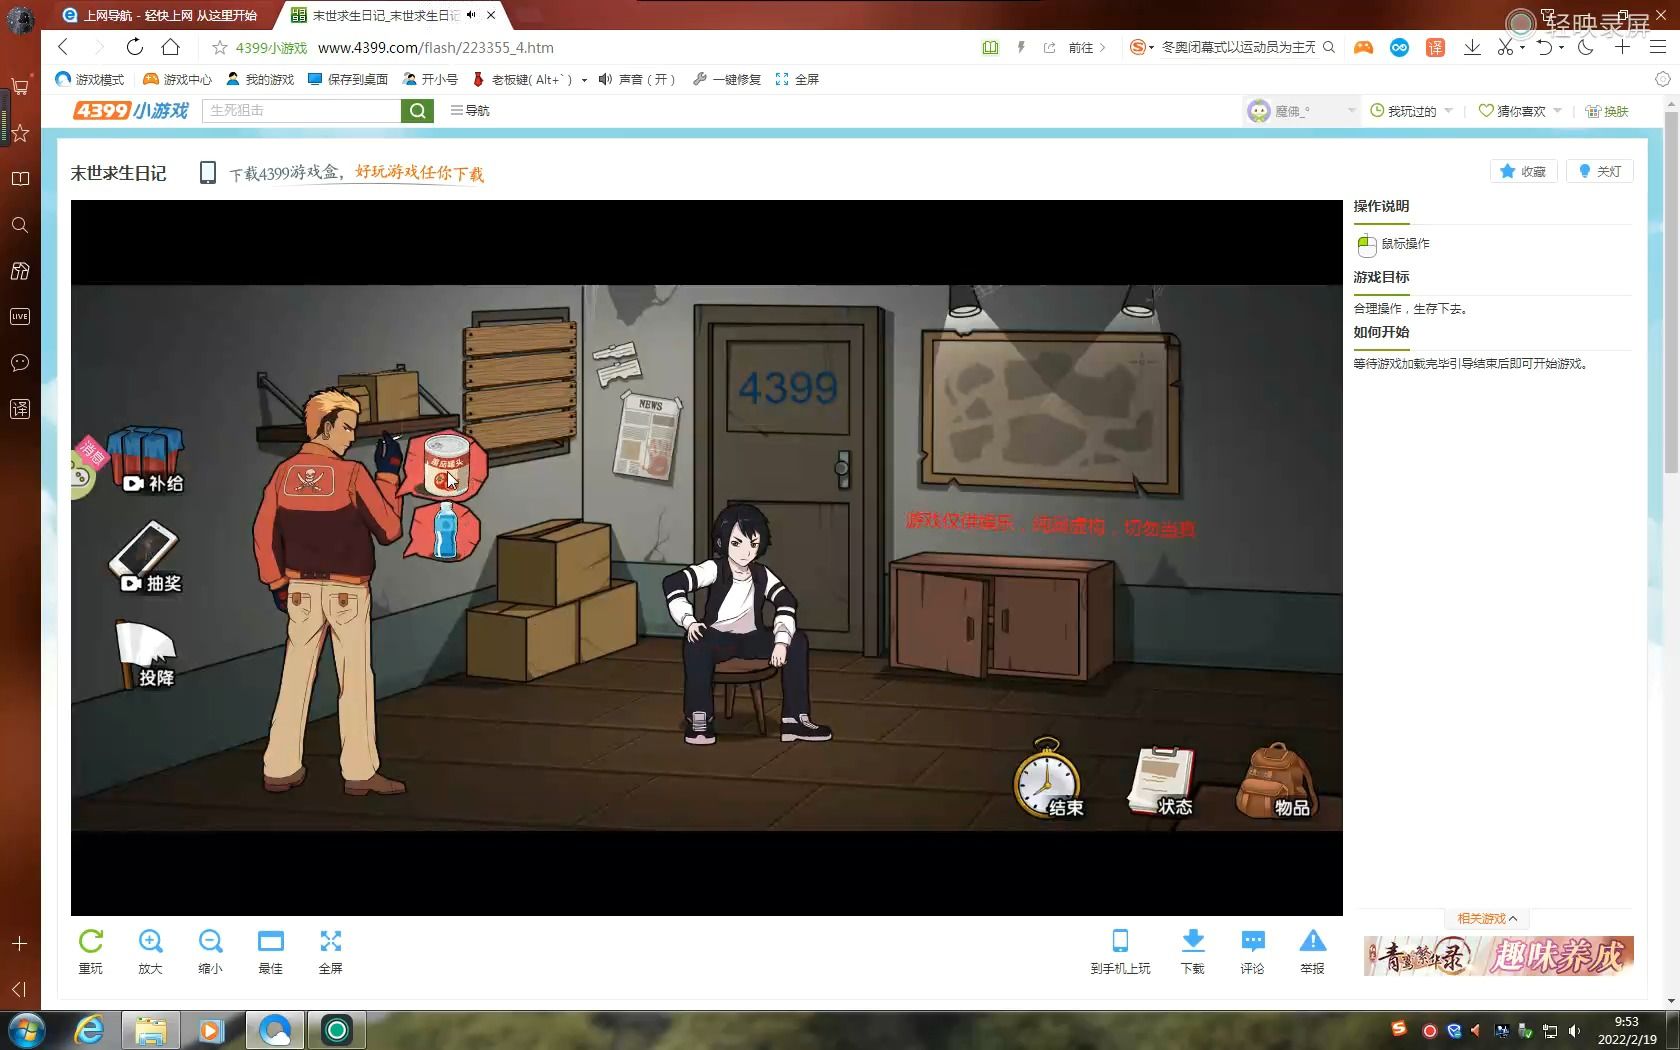Click sidebar search magnifier icon

coord(19,225)
